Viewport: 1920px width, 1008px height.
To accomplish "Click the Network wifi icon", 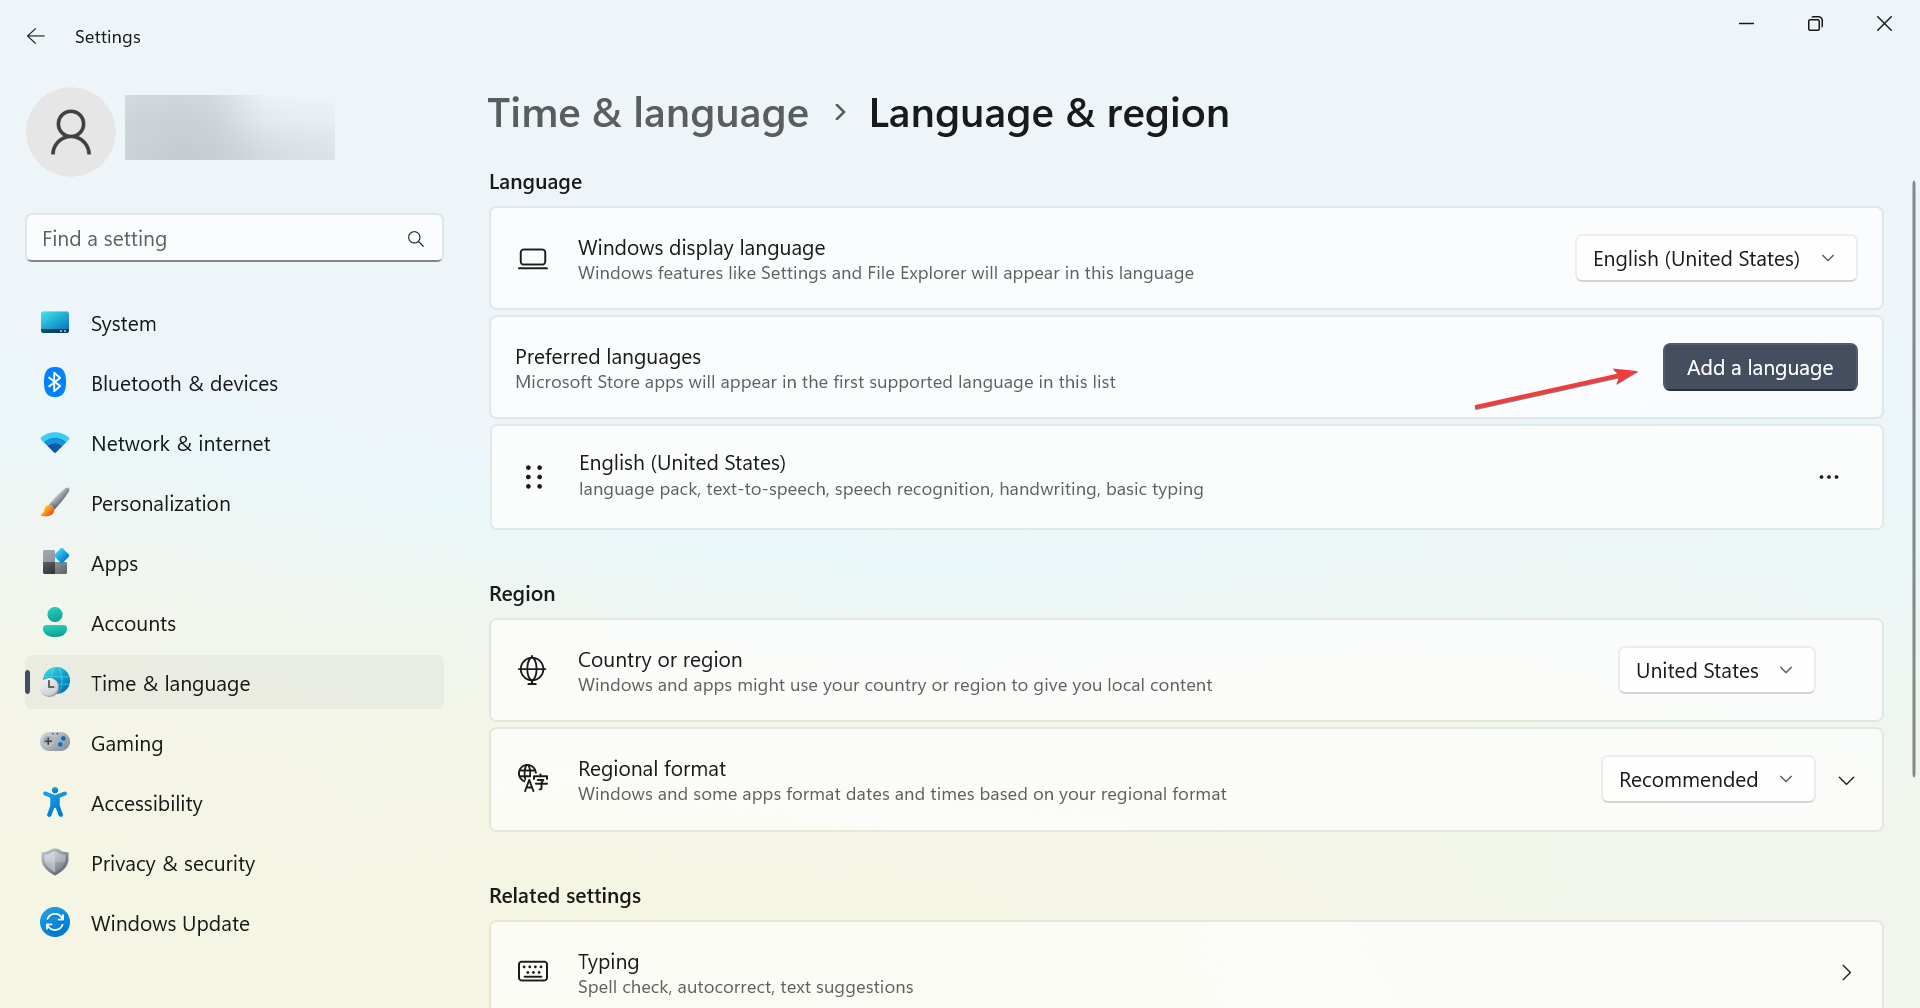I will click(x=55, y=442).
